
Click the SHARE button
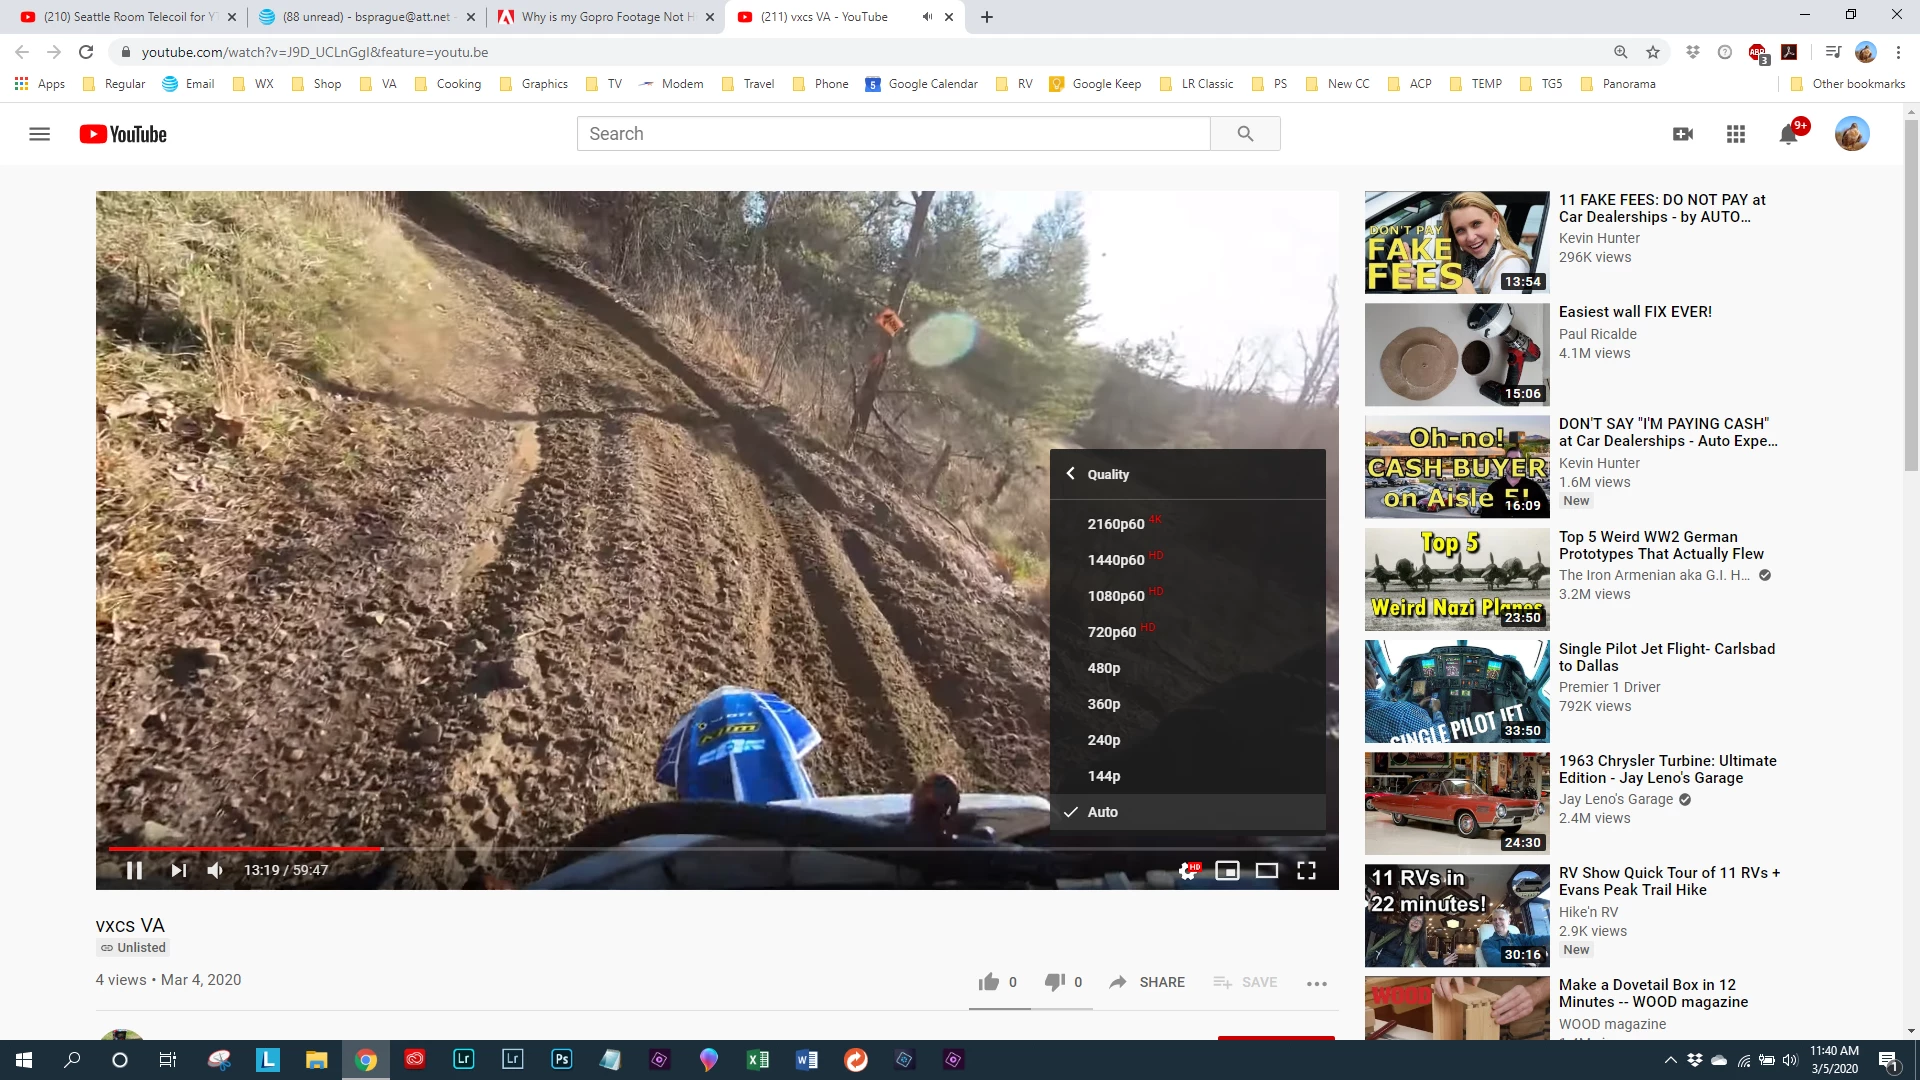(1147, 982)
